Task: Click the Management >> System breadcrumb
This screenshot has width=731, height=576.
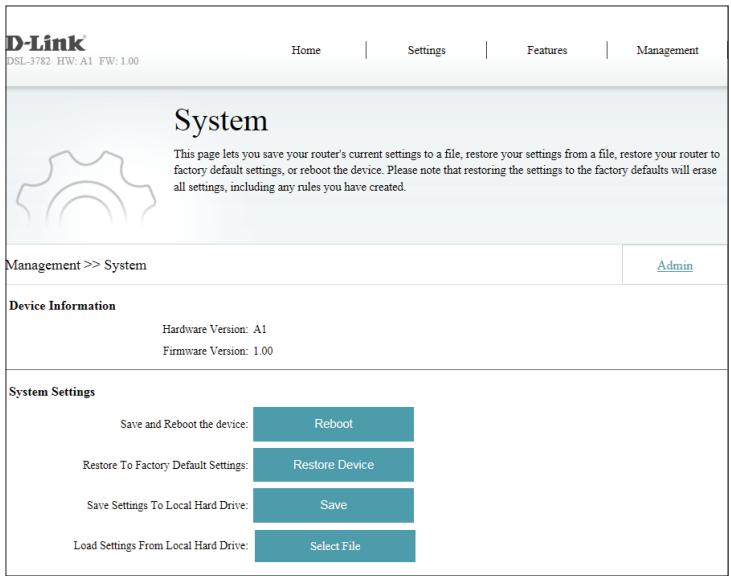Action: 76,265
